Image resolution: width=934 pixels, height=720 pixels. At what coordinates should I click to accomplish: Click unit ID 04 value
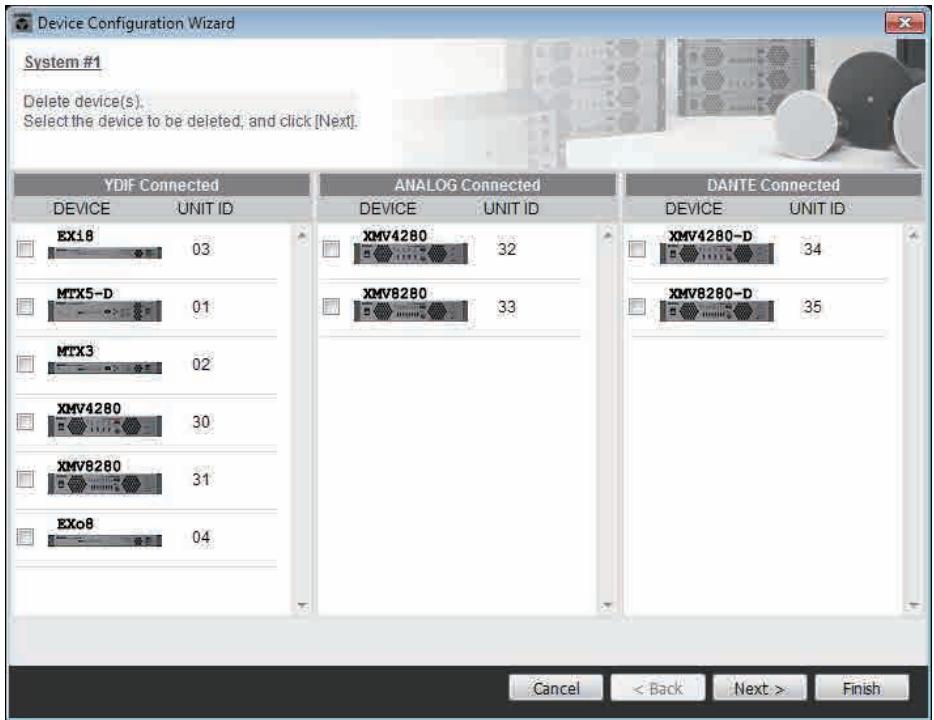201,537
